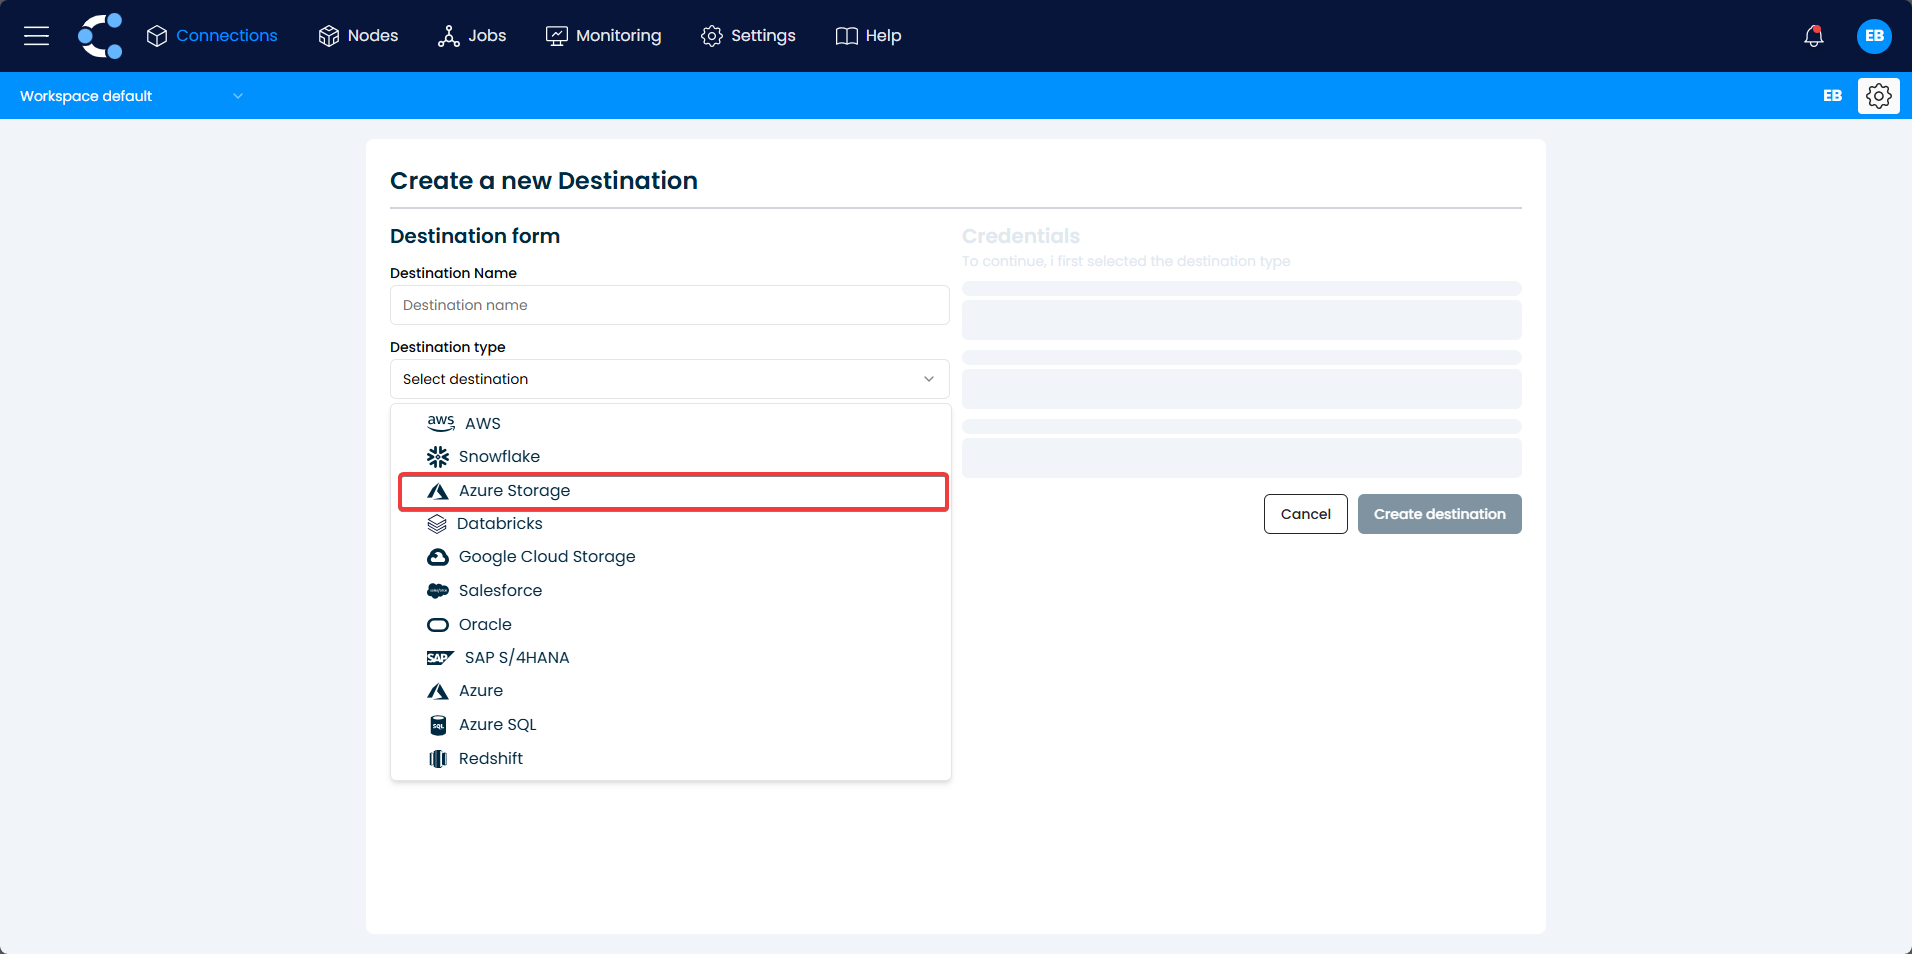Switch to the Jobs section
The height and width of the screenshot is (954, 1912).
tap(471, 36)
